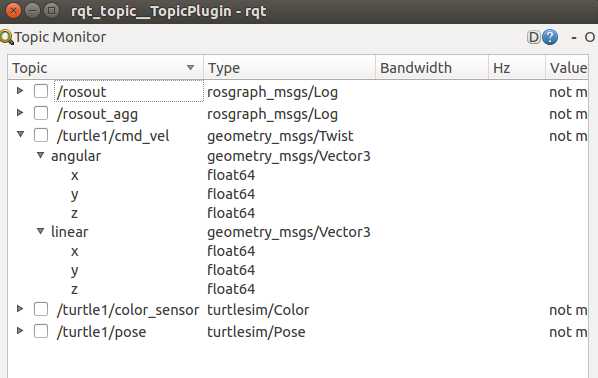
Task: Sort by the Bandwidth column header
Action: pos(432,68)
